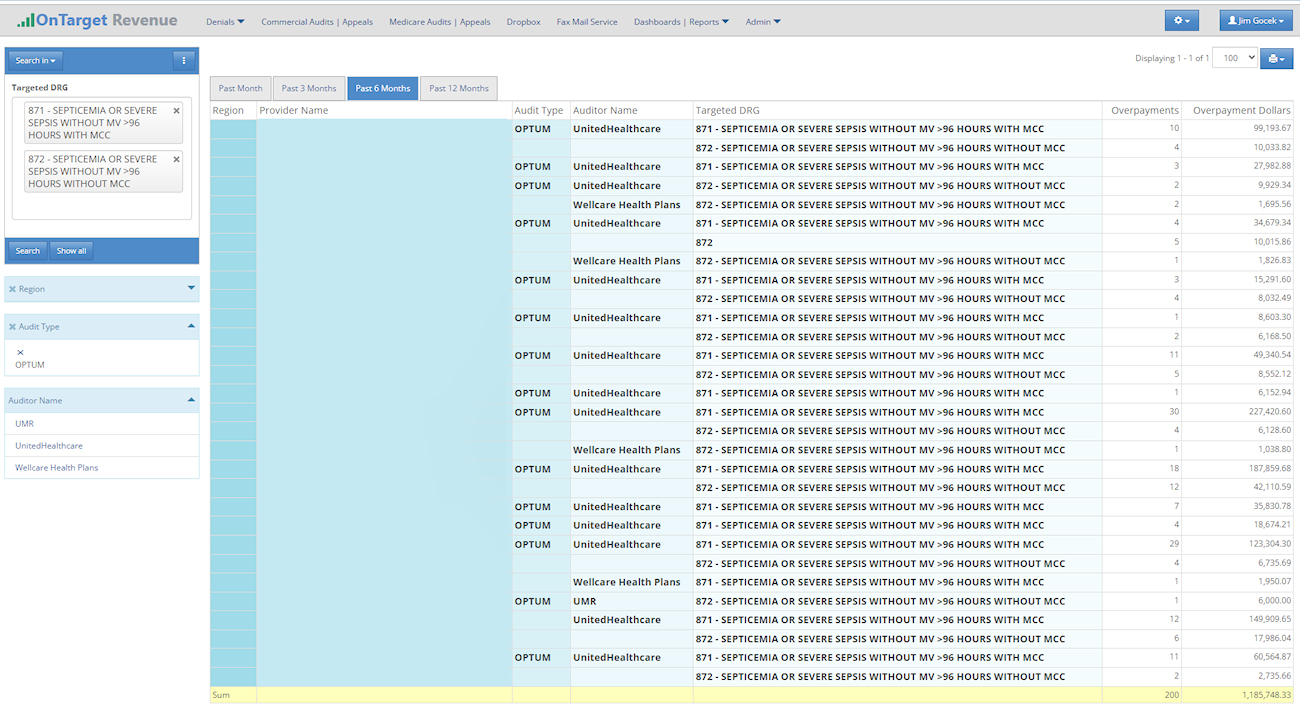Open the Dashboards | Reports menu
This screenshot has height=709, width=1300.
[x=681, y=21]
